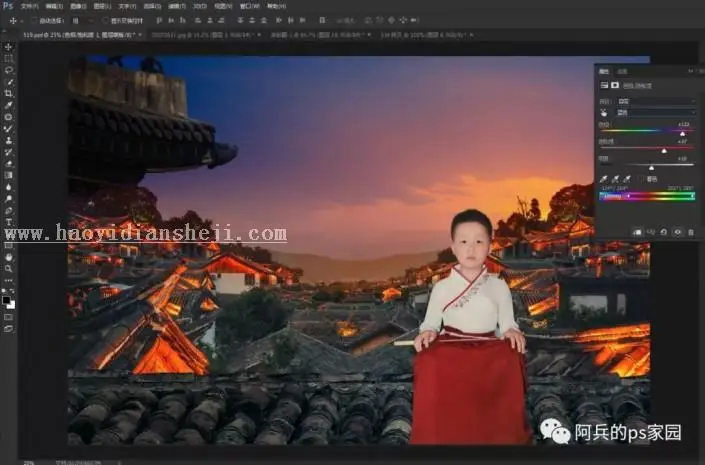Open the Preset dropdown in Properties

click(656, 101)
